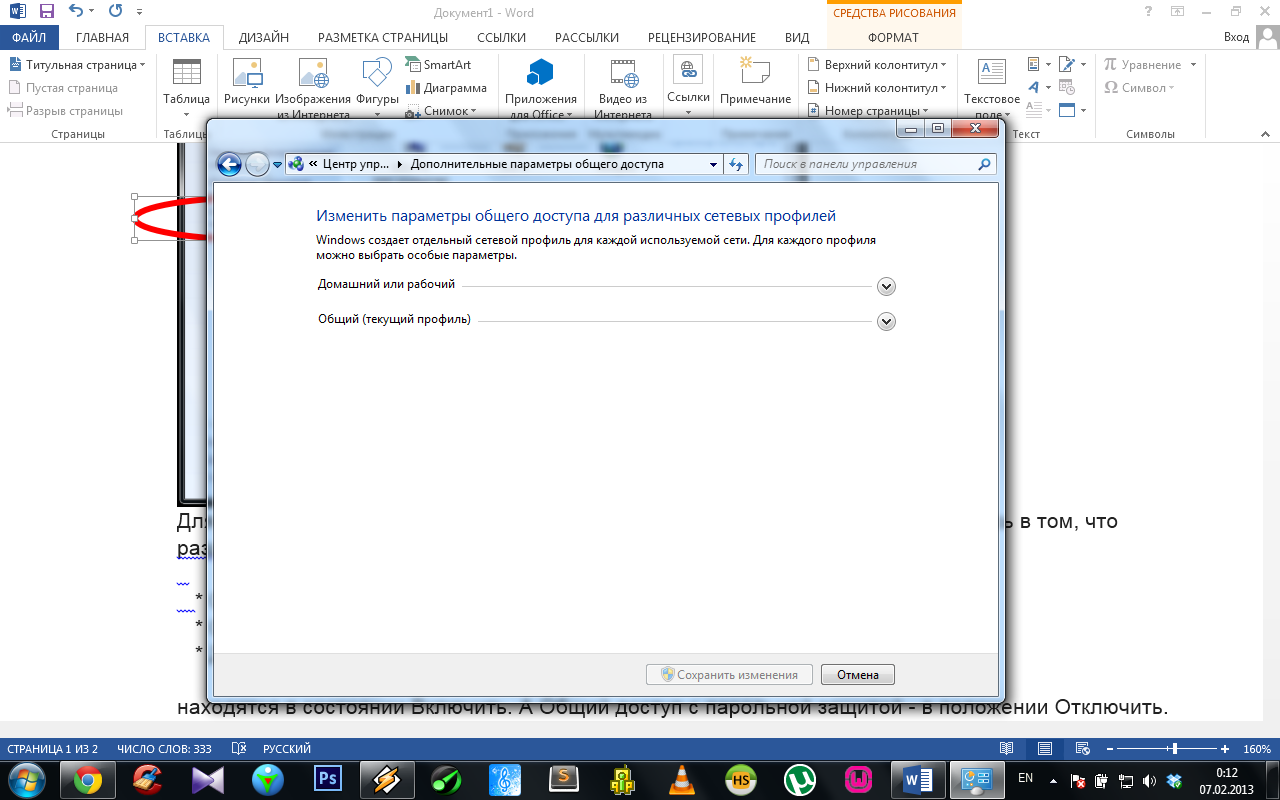The height and width of the screenshot is (800, 1280).
Task: Open Visual Studio from the taskbar
Action: click(209, 780)
